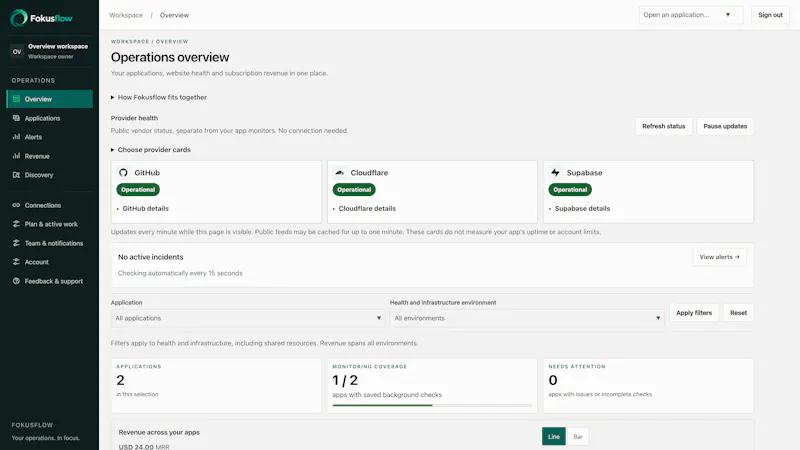Click the Feedback & support icon
Viewport: 800px width, 450px height.
click(16, 281)
